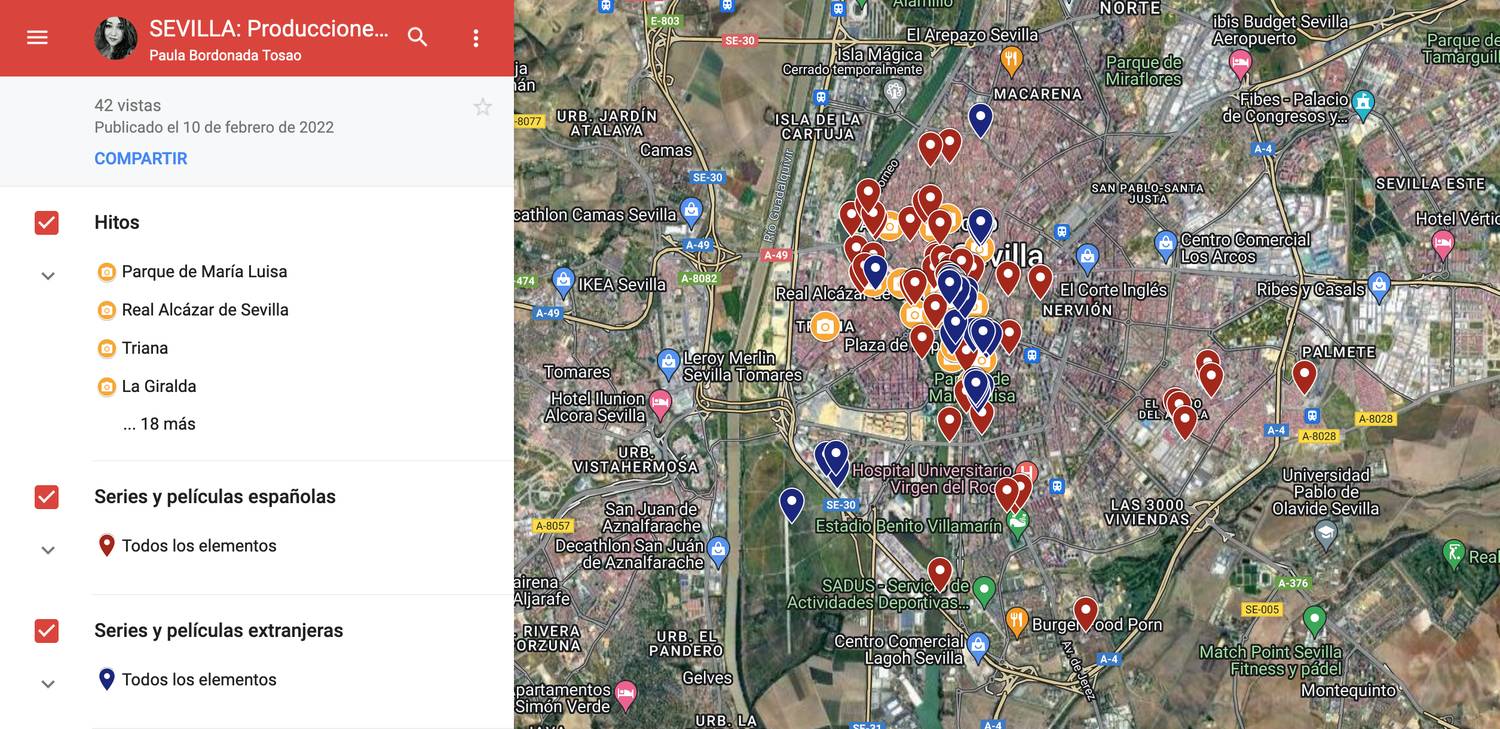Click the Hitos layer title
Image resolution: width=1500 pixels, height=729 pixels.
(117, 222)
